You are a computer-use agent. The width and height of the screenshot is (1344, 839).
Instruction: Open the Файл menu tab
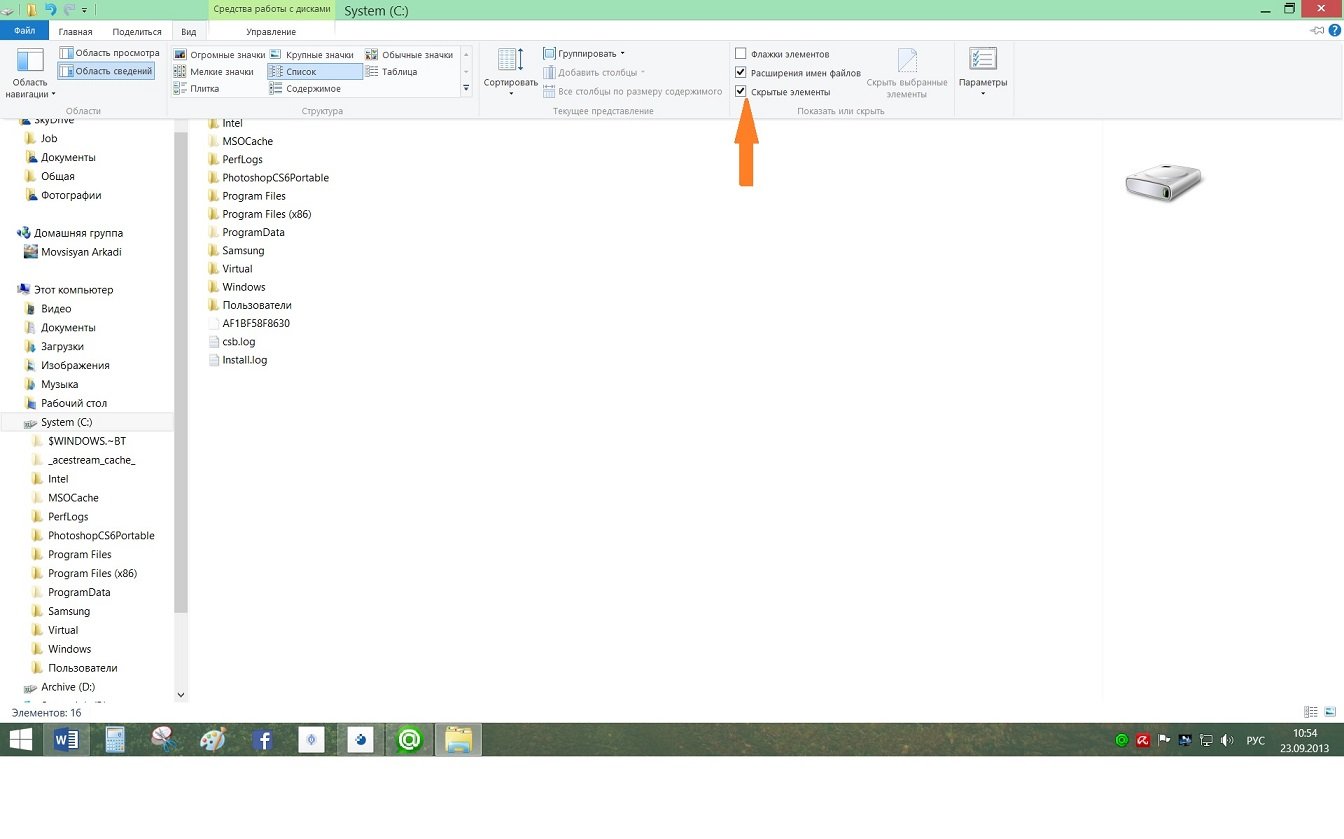pyautogui.click(x=24, y=32)
